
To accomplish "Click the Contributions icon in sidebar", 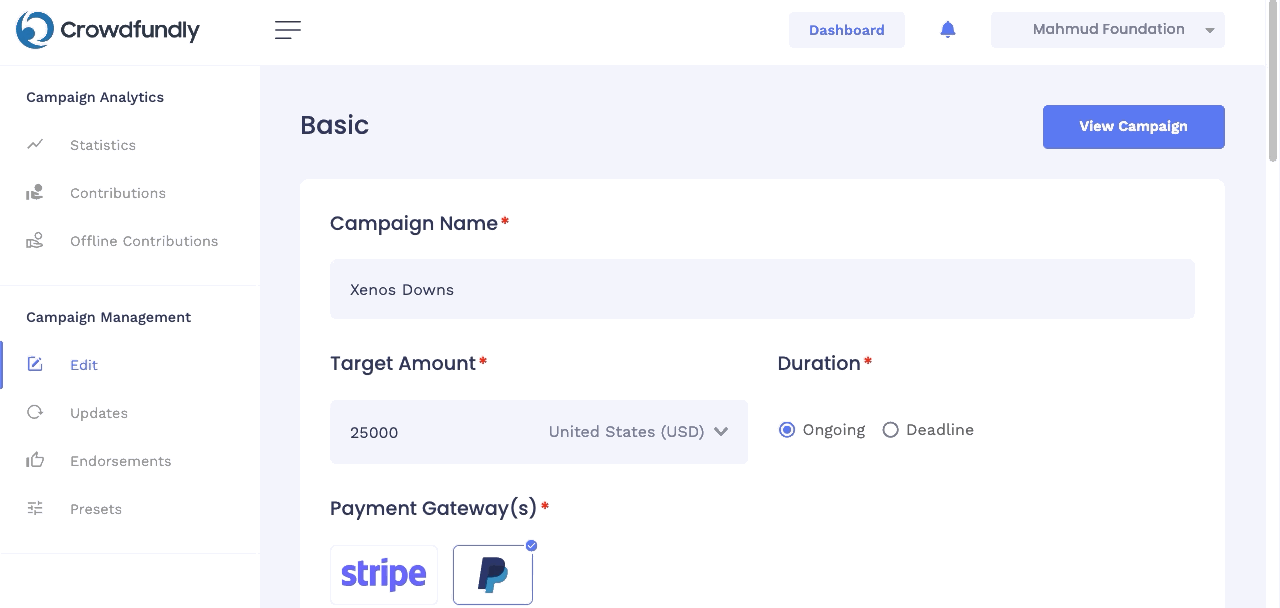I will (35, 192).
